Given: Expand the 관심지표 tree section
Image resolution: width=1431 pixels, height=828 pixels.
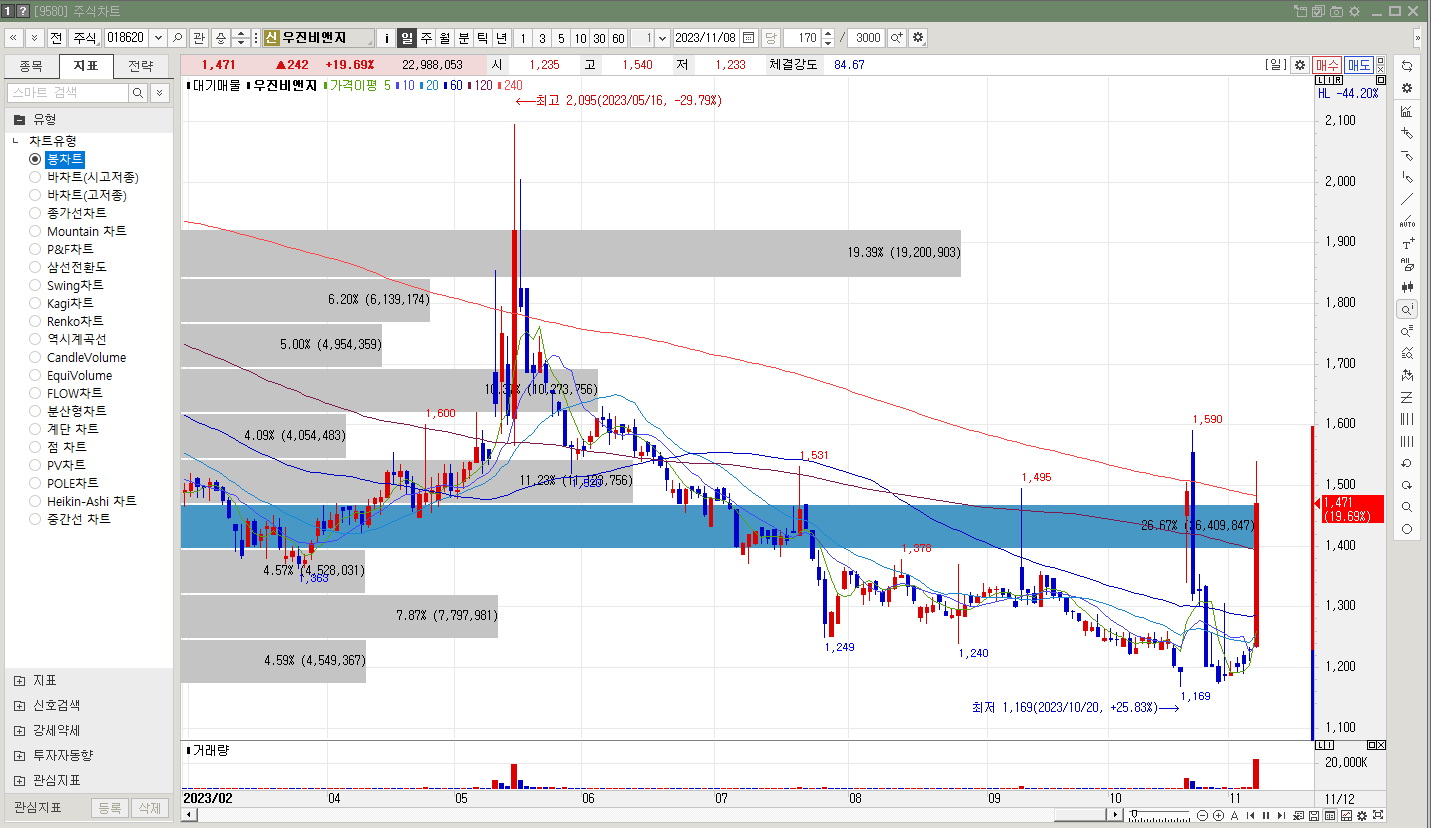Looking at the screenshot, I should click(19, 780).
